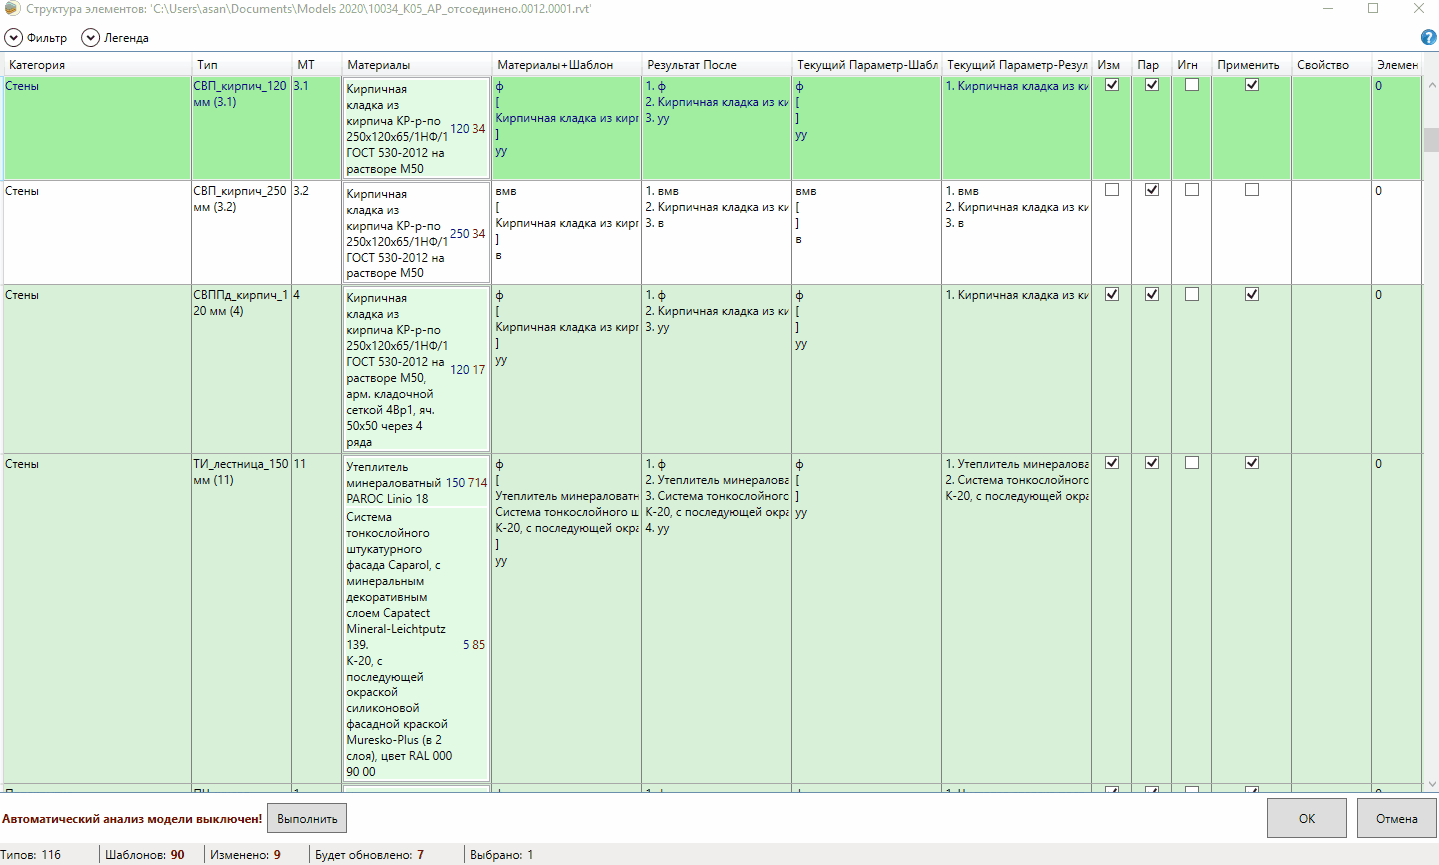Confirm with the OK button
The height and width of the screenshot is (865, 1439).
pyautogui.click(x=1307, y=818)
